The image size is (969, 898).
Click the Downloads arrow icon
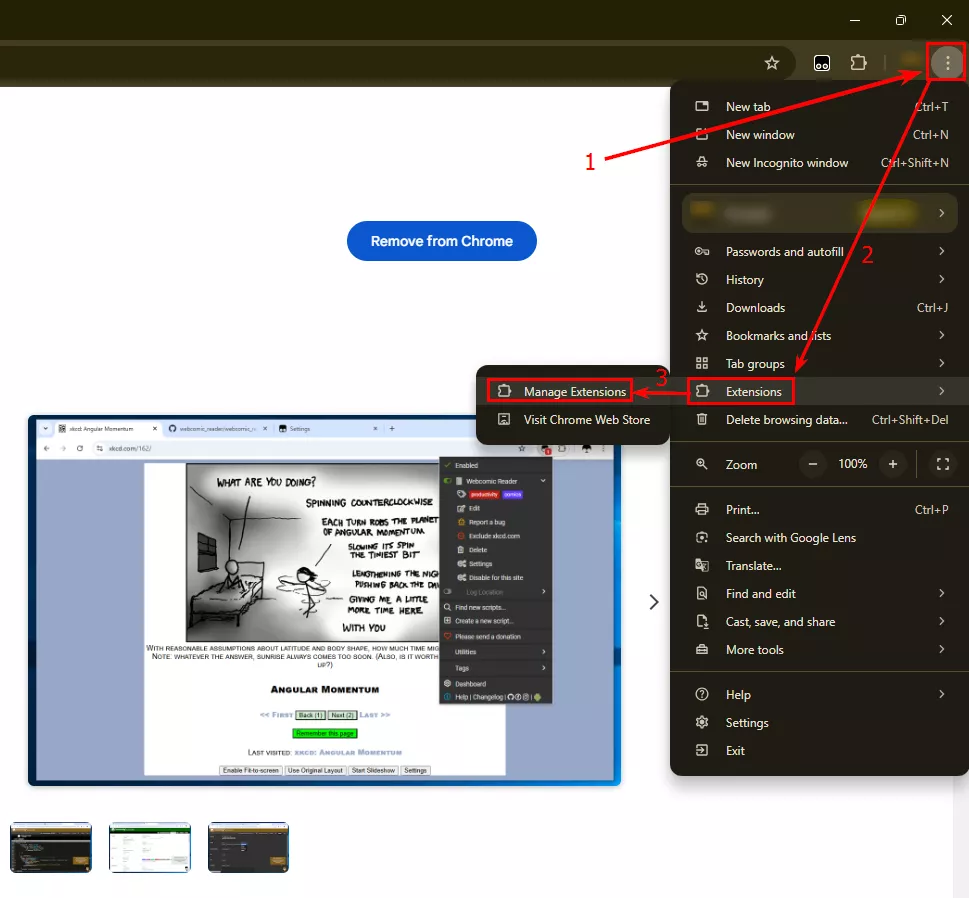701,307
